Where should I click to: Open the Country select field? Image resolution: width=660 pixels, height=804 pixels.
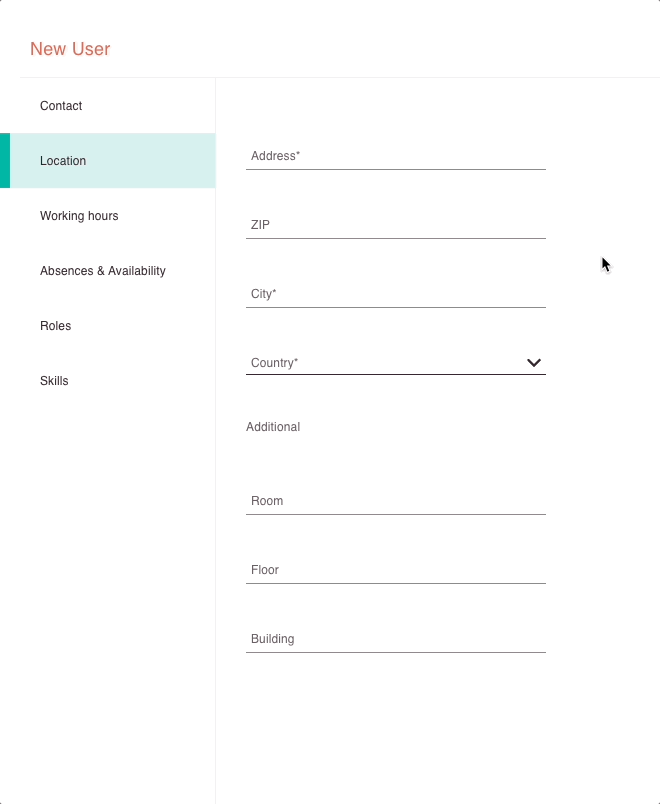395,363
